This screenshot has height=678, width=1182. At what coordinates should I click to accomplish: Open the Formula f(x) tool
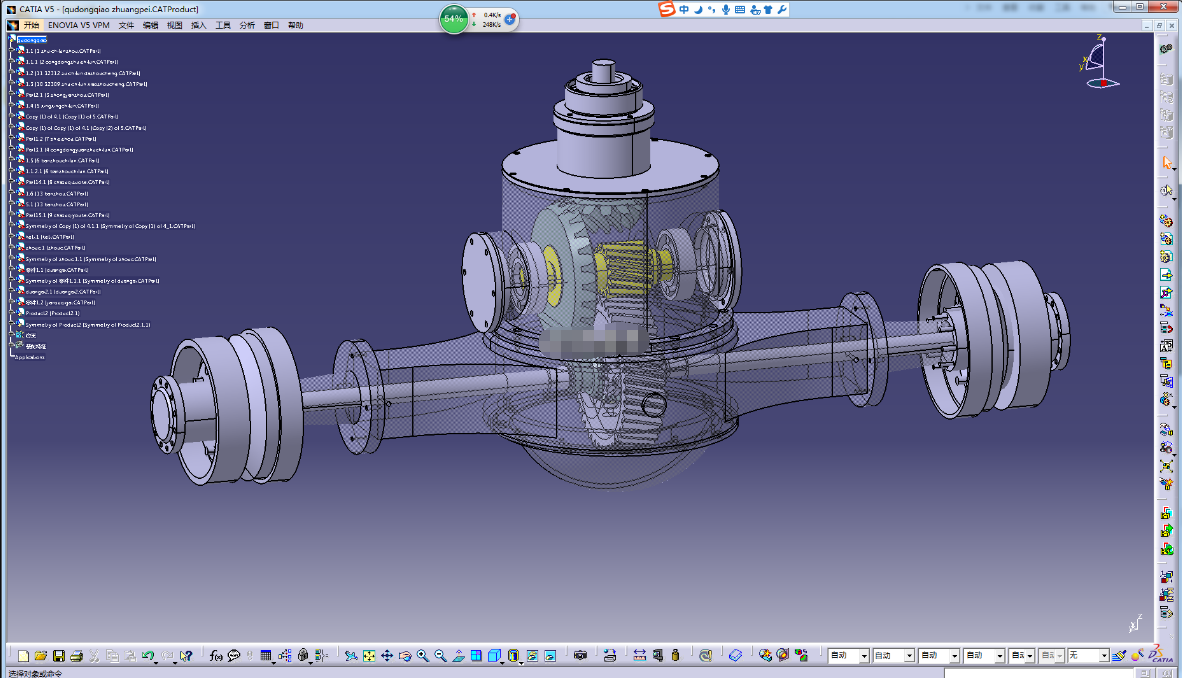[216, 655]
